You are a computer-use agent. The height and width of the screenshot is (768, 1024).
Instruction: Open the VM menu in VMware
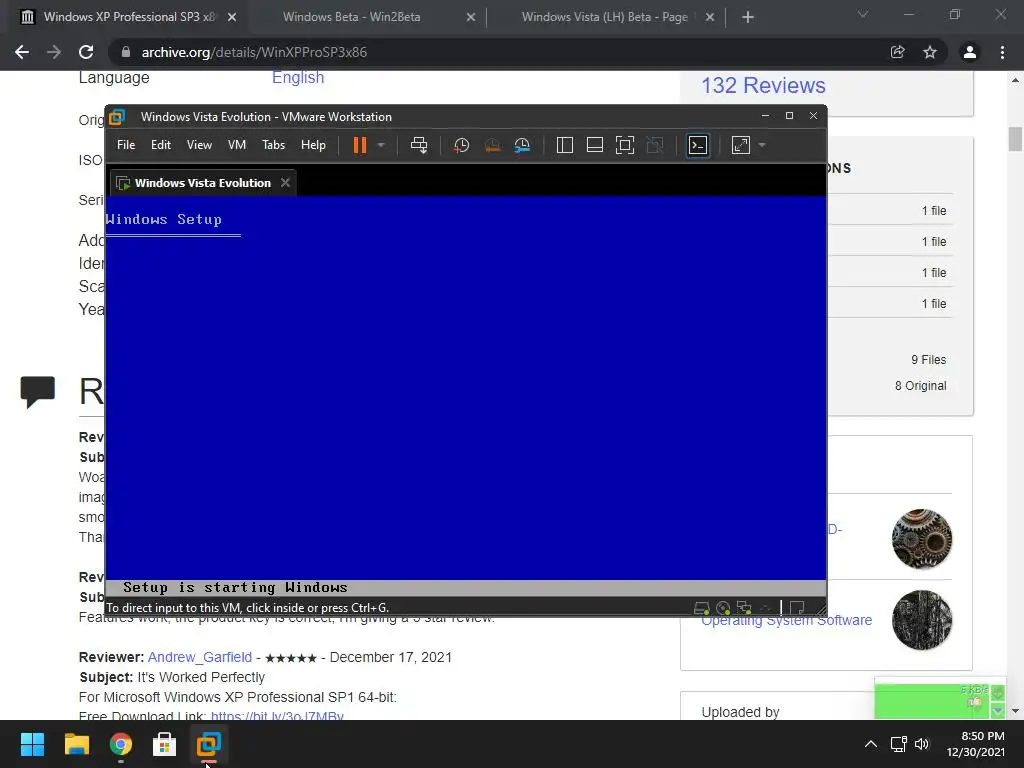point(237,145)
